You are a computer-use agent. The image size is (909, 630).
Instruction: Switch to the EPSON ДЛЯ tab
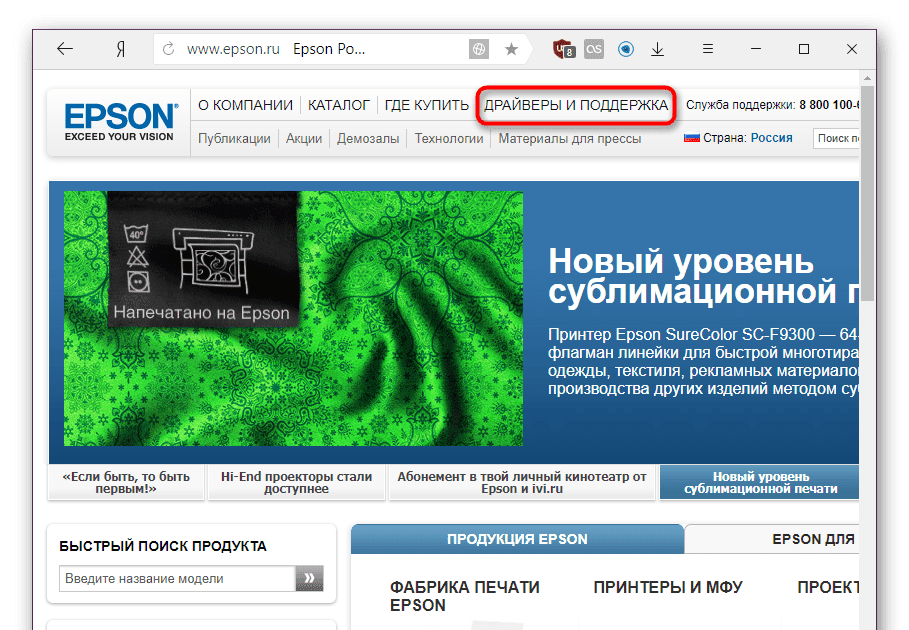pos(772,539)
